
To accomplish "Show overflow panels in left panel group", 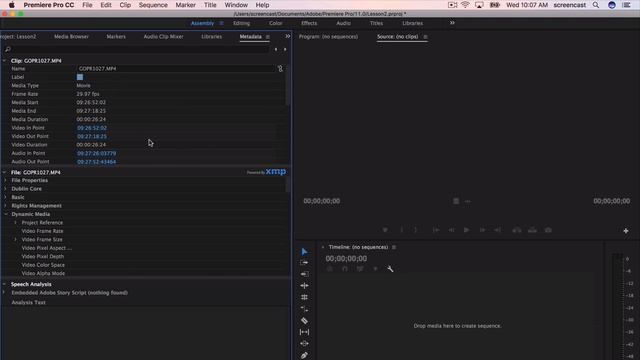I will tap(288, 36).
